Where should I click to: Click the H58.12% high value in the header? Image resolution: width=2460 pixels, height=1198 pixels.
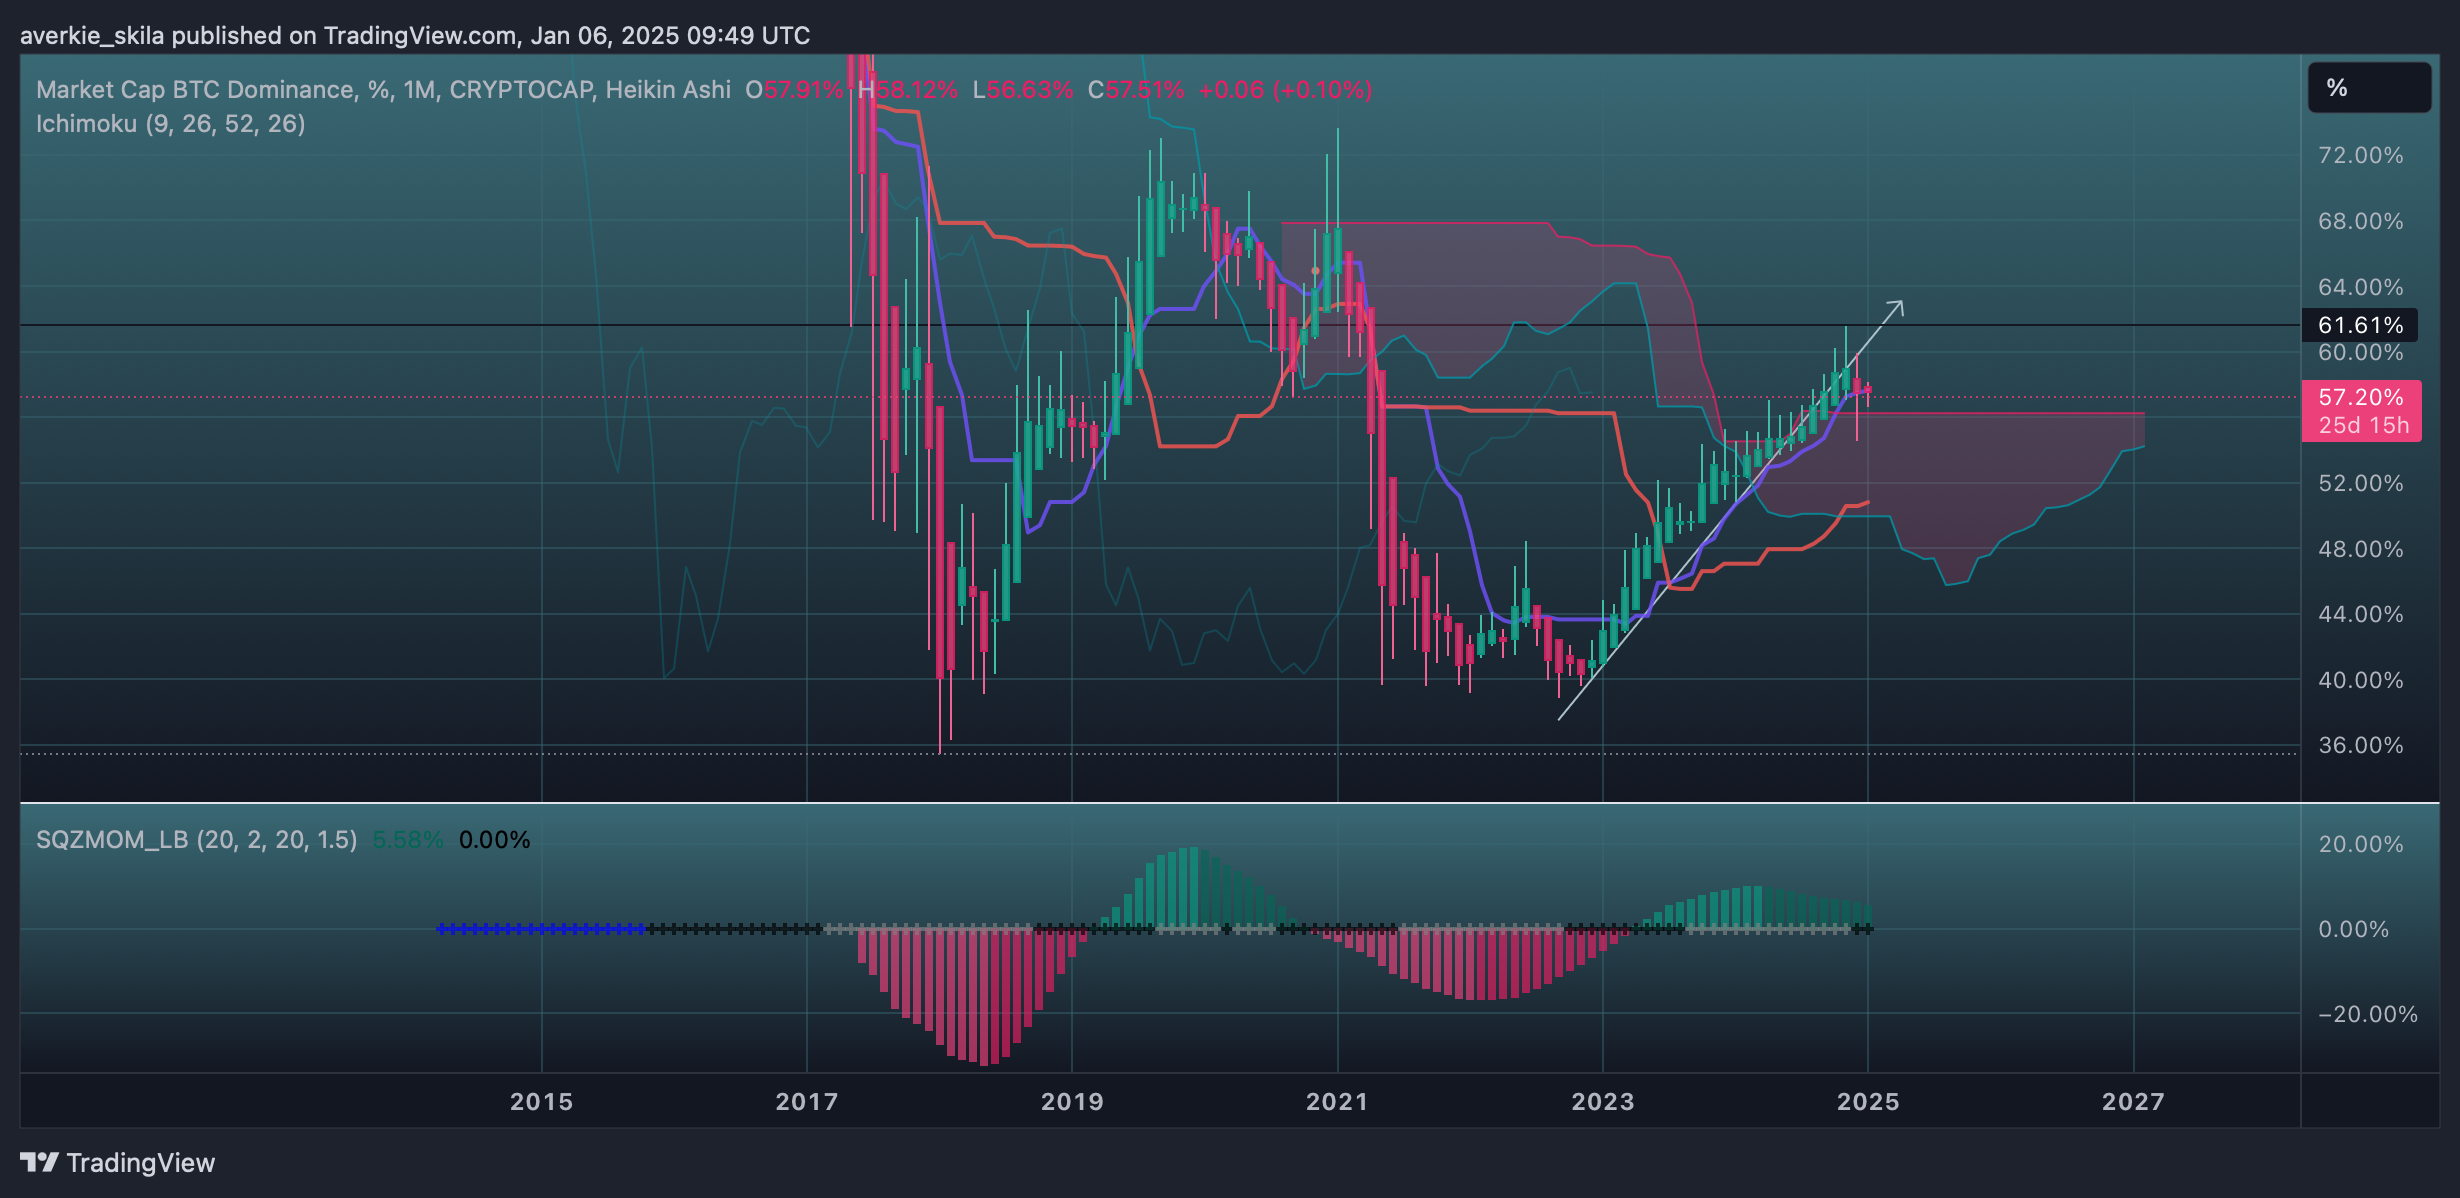(x=908, y=90)
